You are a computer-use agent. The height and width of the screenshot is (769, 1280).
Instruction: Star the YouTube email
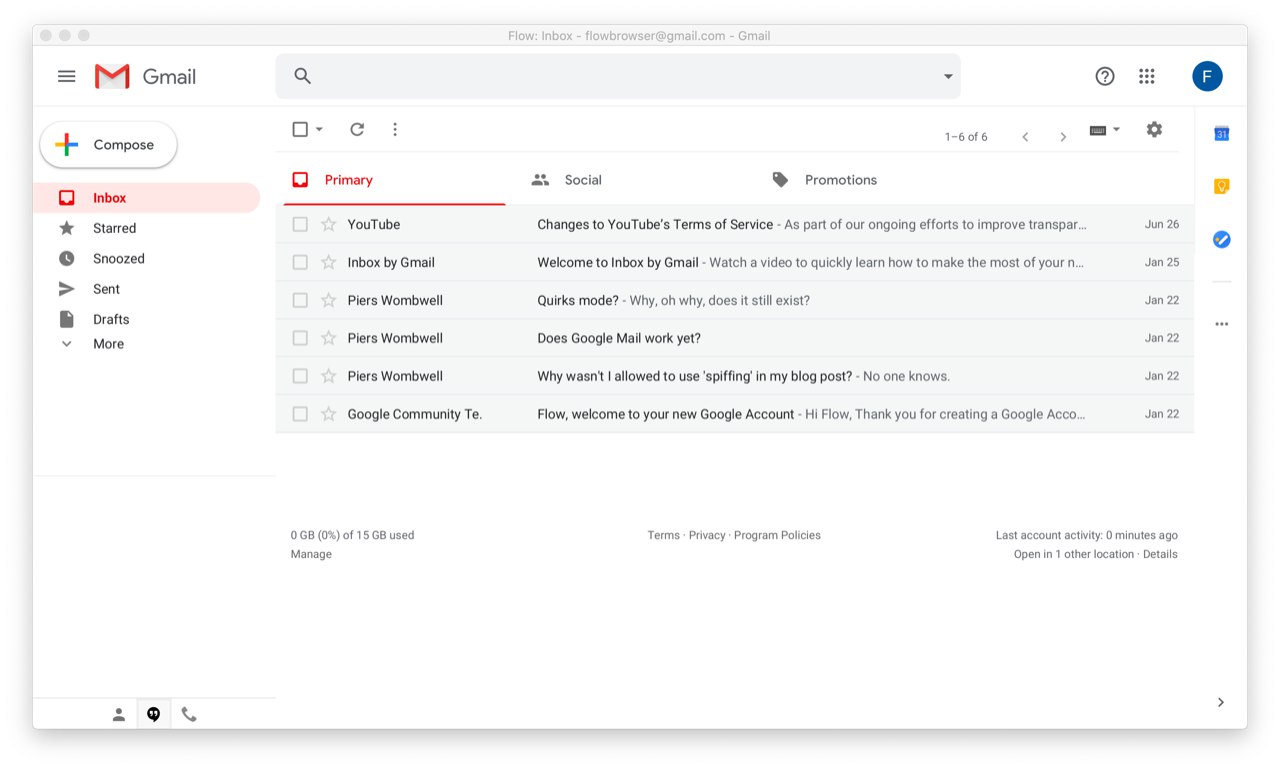328,224
